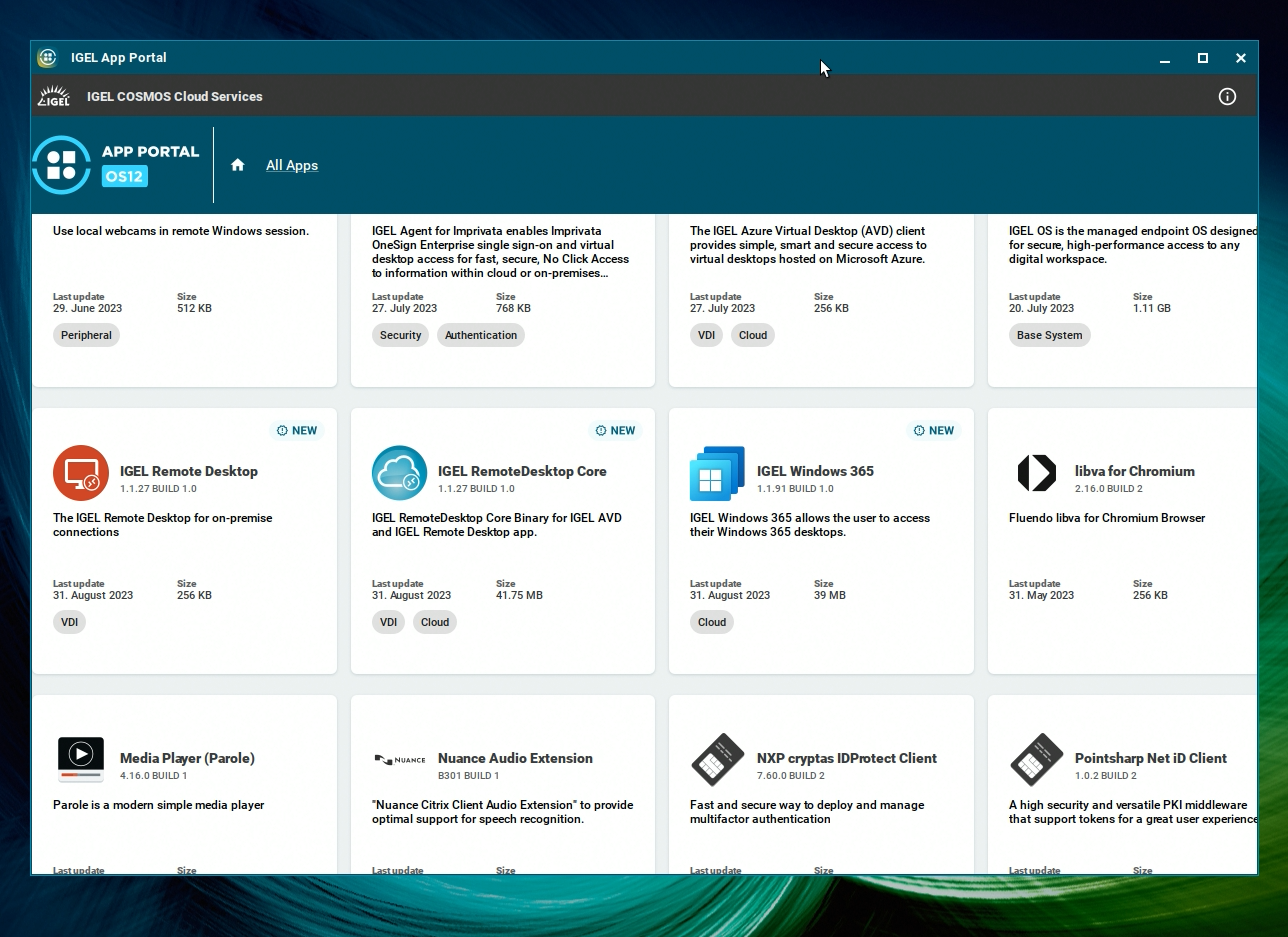Click the Nuance Audio Extension logo

399,760
